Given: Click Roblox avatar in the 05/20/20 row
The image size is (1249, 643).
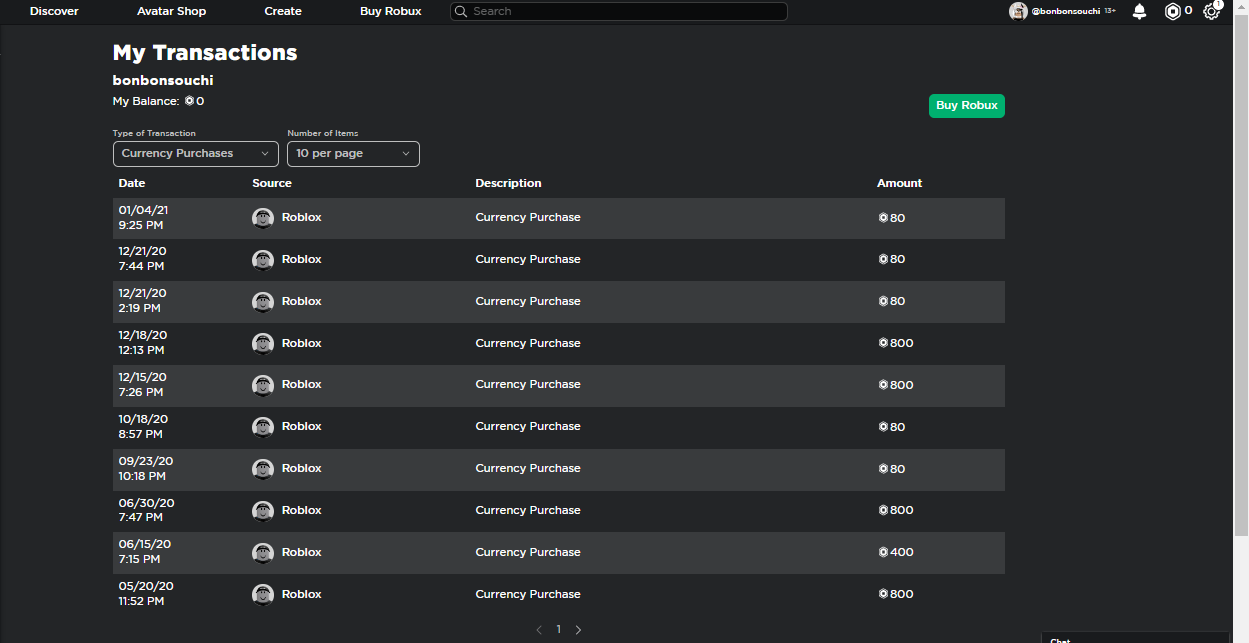Looking at the screenshot, I should [x=263, y=594].
